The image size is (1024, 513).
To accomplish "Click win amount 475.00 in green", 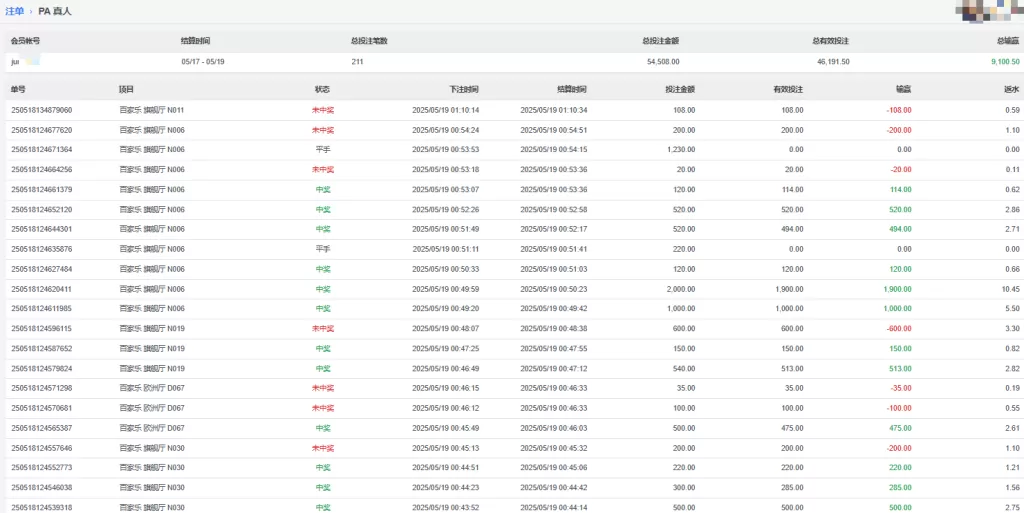I will coord(899,428).
